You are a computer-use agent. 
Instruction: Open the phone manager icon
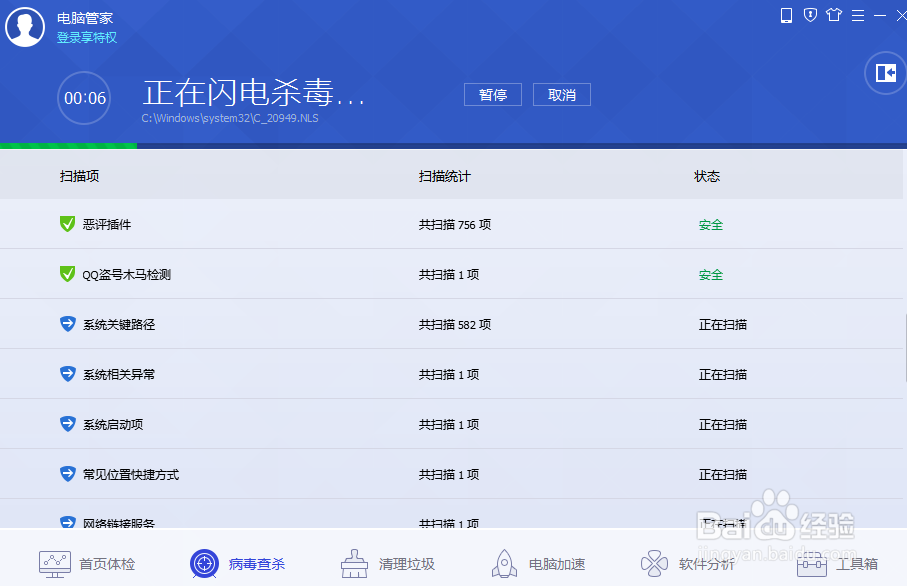(x=786, y=16)
